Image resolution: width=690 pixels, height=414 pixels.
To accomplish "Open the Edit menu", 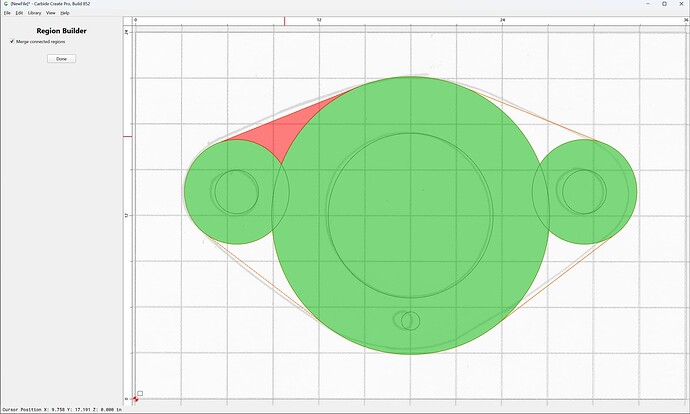I will point(19,13).
